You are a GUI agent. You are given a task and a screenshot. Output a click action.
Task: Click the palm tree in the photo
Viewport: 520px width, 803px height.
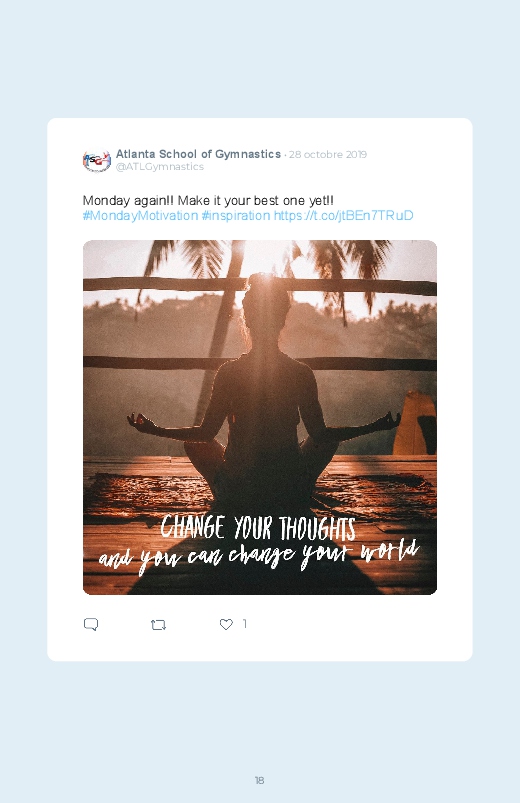[205, 307]
